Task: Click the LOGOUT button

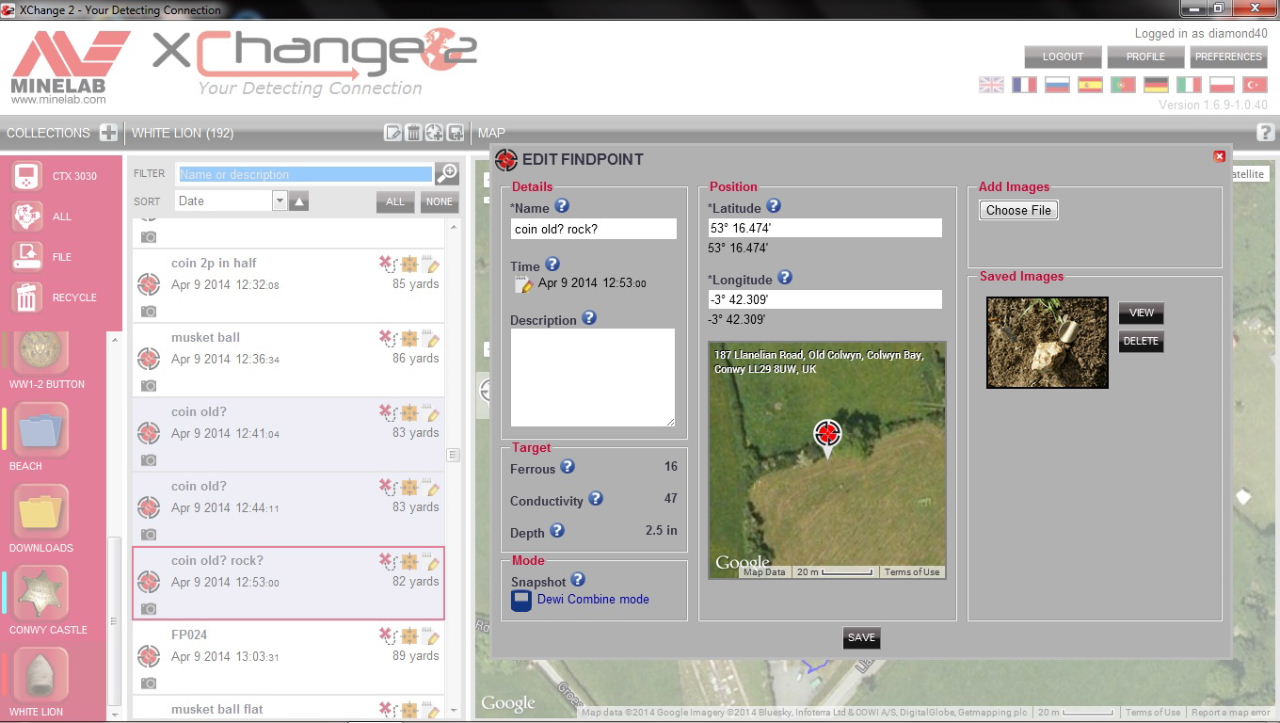Action: coord(1063,57)
